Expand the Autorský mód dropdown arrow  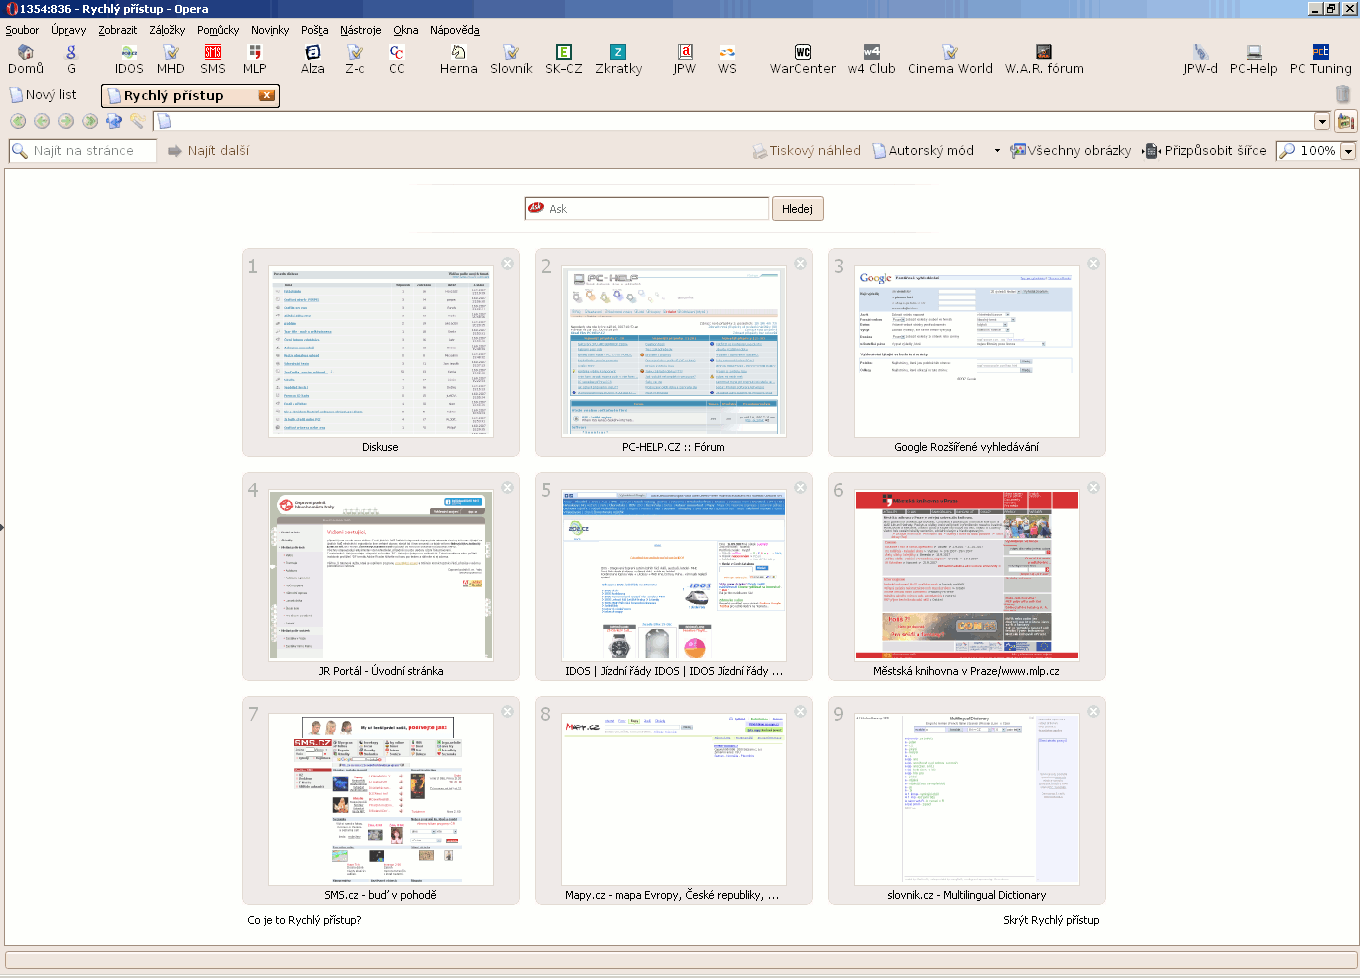(x=996, y=151)
